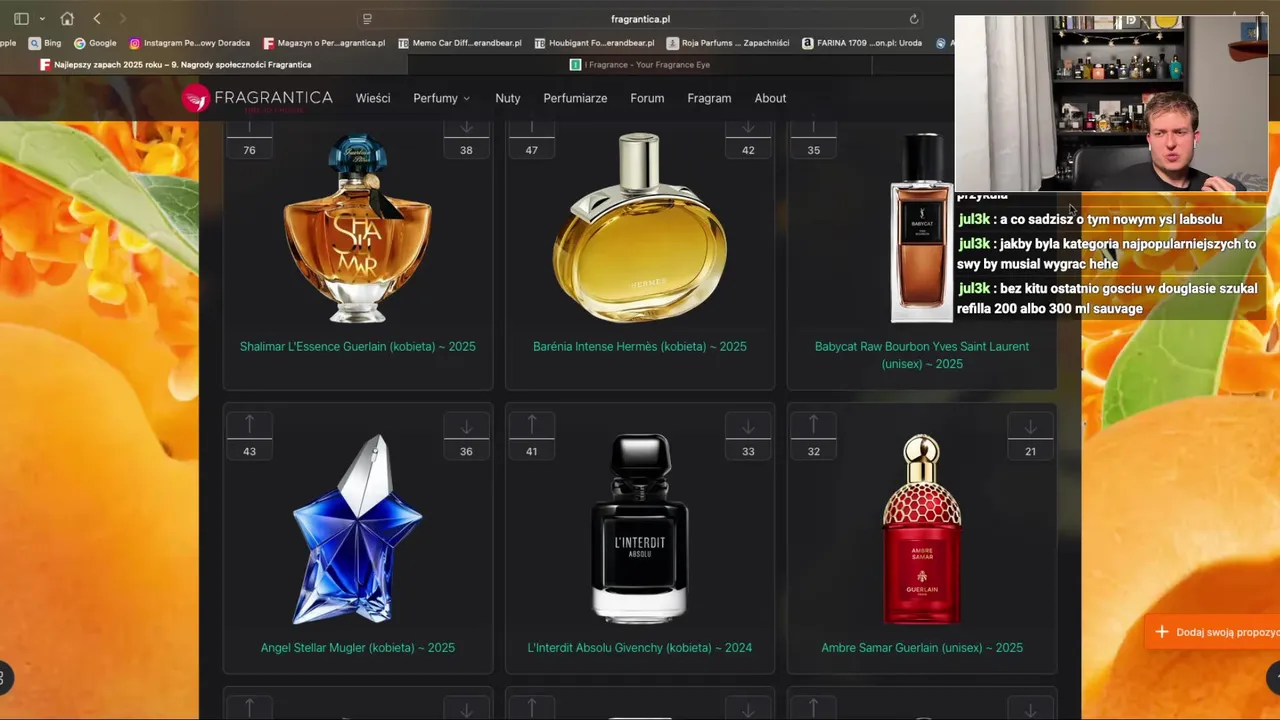The height and width of the screenshot is (720, 1280).
Task: Go to the browser home page icon
Action: (x=67, y=19)
